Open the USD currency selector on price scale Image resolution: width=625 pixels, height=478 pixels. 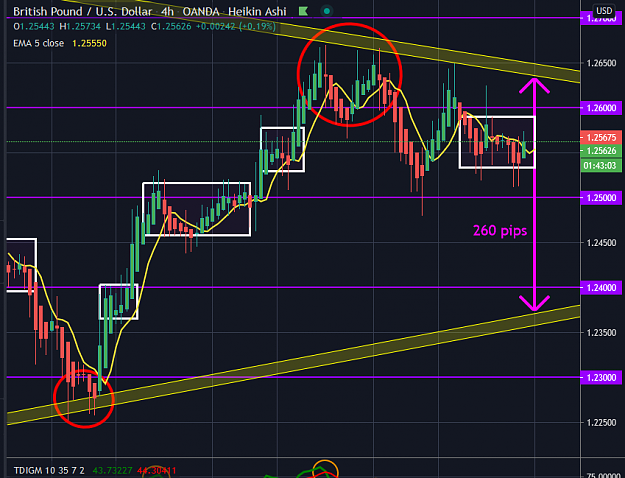click(604, 11)
